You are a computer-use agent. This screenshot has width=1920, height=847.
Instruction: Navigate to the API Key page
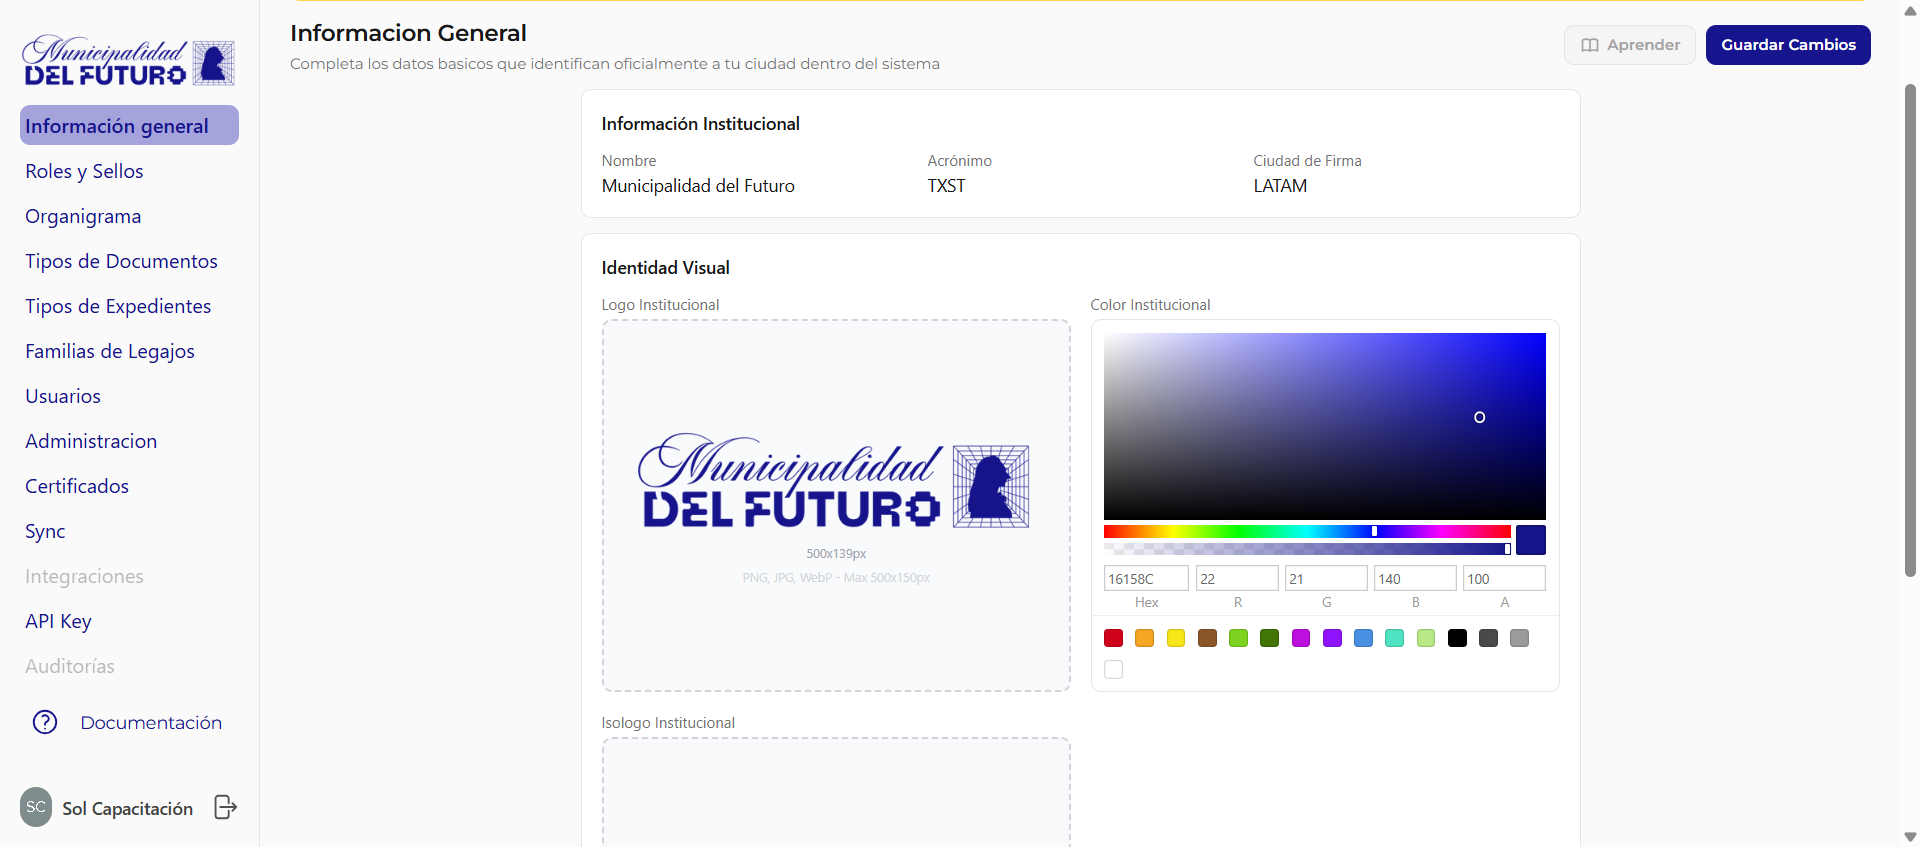coord(58,621)
